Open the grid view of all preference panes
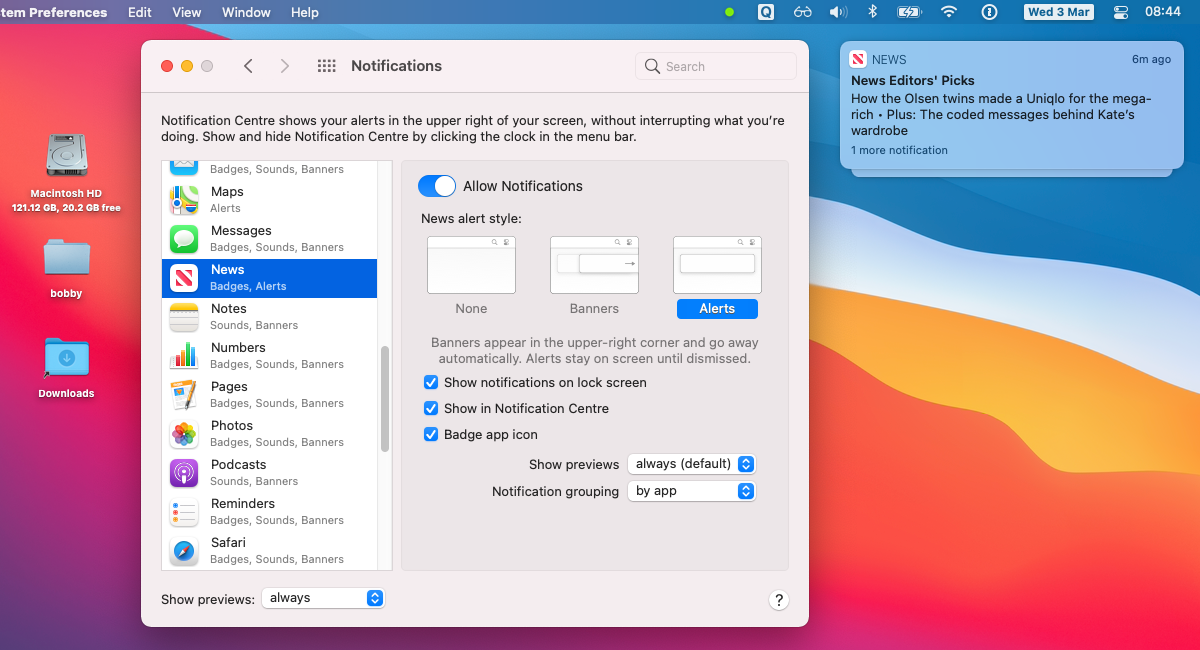The image size is (1200, 650). tap(326, 65)
